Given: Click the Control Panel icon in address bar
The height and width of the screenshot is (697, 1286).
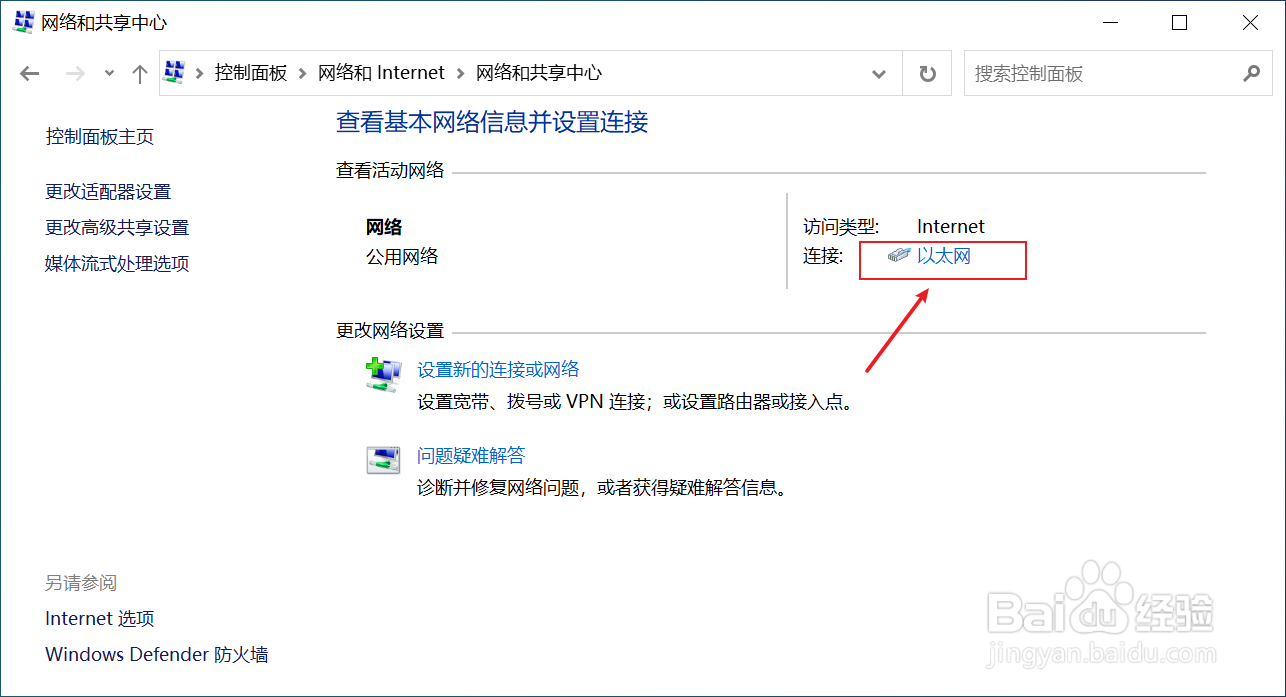Looking at the screenshot, I should (x=176, y=72).
